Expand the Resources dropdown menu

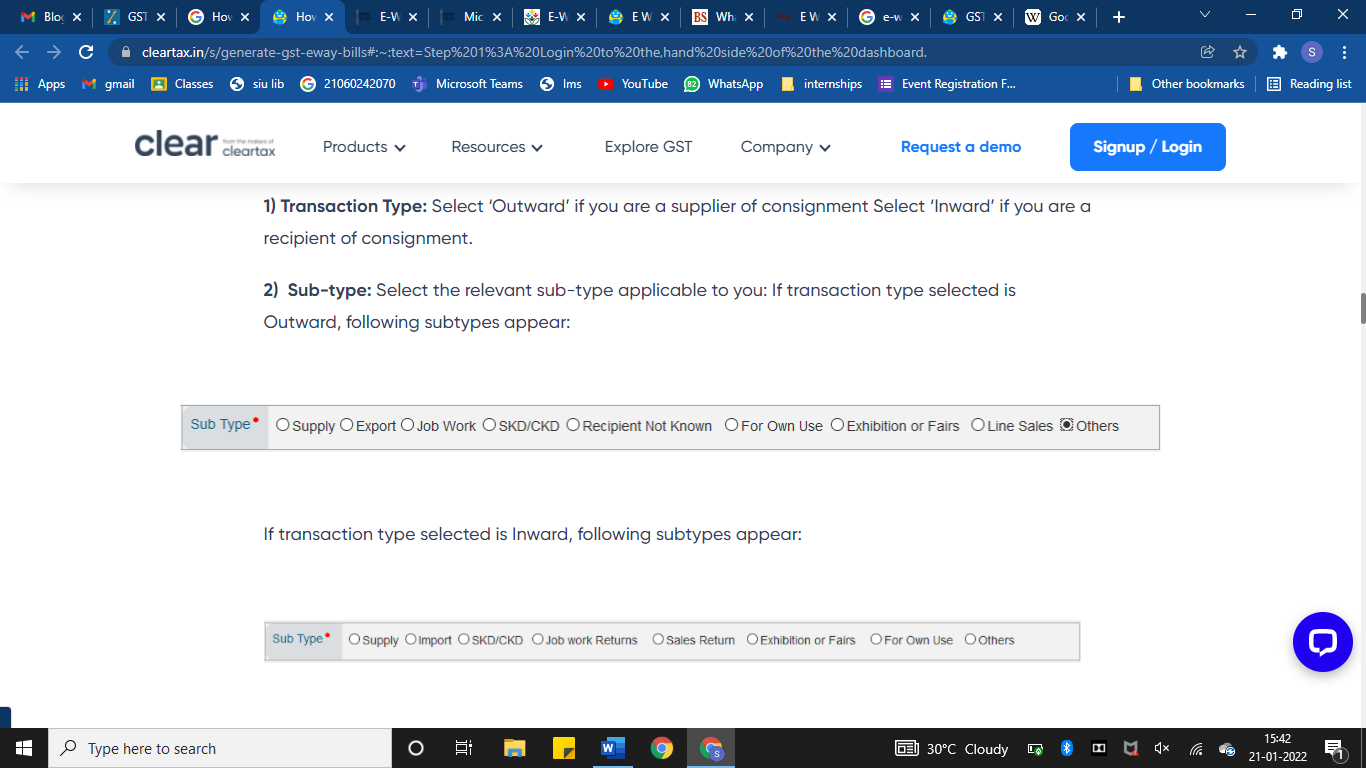tap(497, 146)
